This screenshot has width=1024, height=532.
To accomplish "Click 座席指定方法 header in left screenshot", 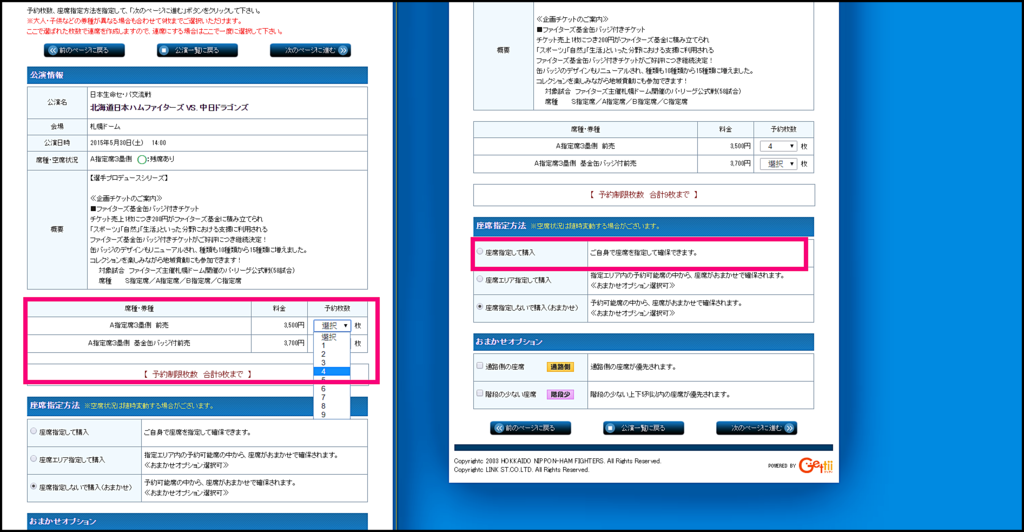I will [x=197, y=405].
